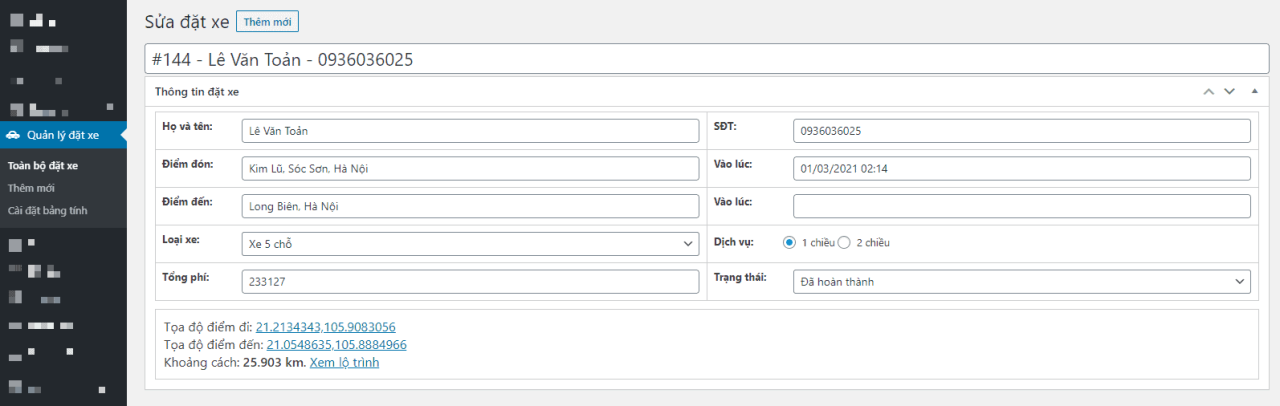Open the Trạng thái status dropdown
This screenshot has width=1280, height=406.
(1021, 282)
